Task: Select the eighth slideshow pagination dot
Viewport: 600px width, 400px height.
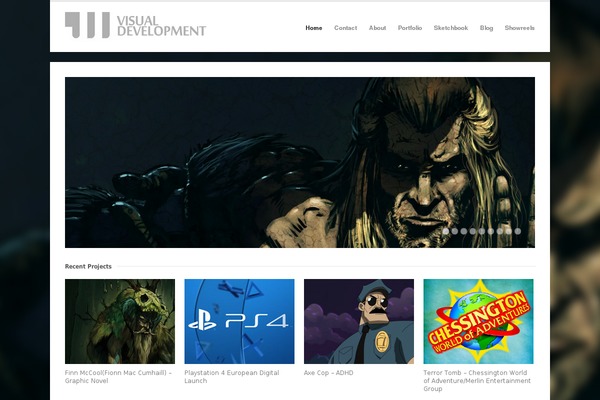Action: [x=509, y=231]
